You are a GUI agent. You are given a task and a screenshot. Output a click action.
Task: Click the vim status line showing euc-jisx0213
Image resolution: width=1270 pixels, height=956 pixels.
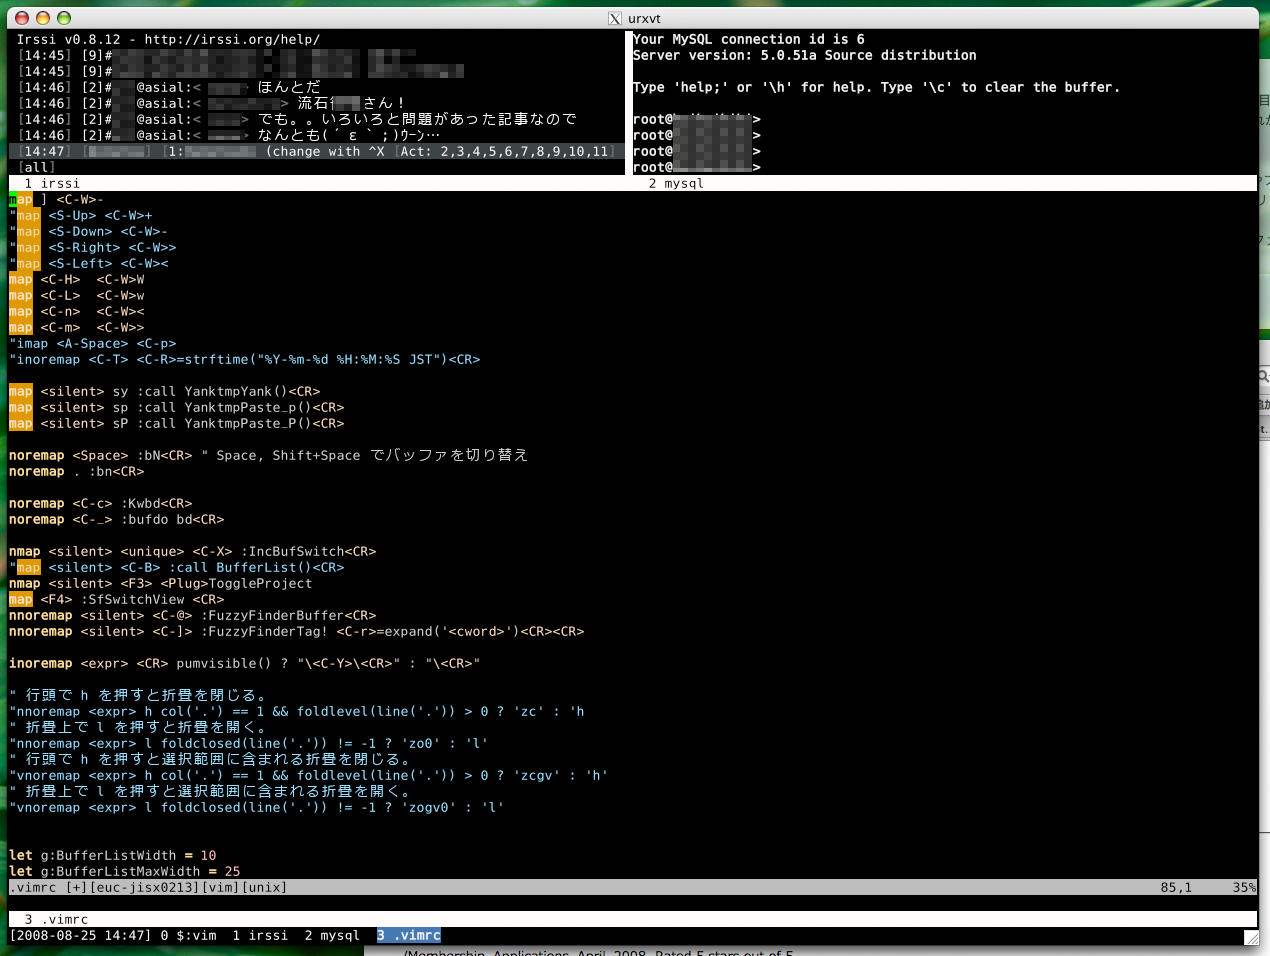[148, 888]
